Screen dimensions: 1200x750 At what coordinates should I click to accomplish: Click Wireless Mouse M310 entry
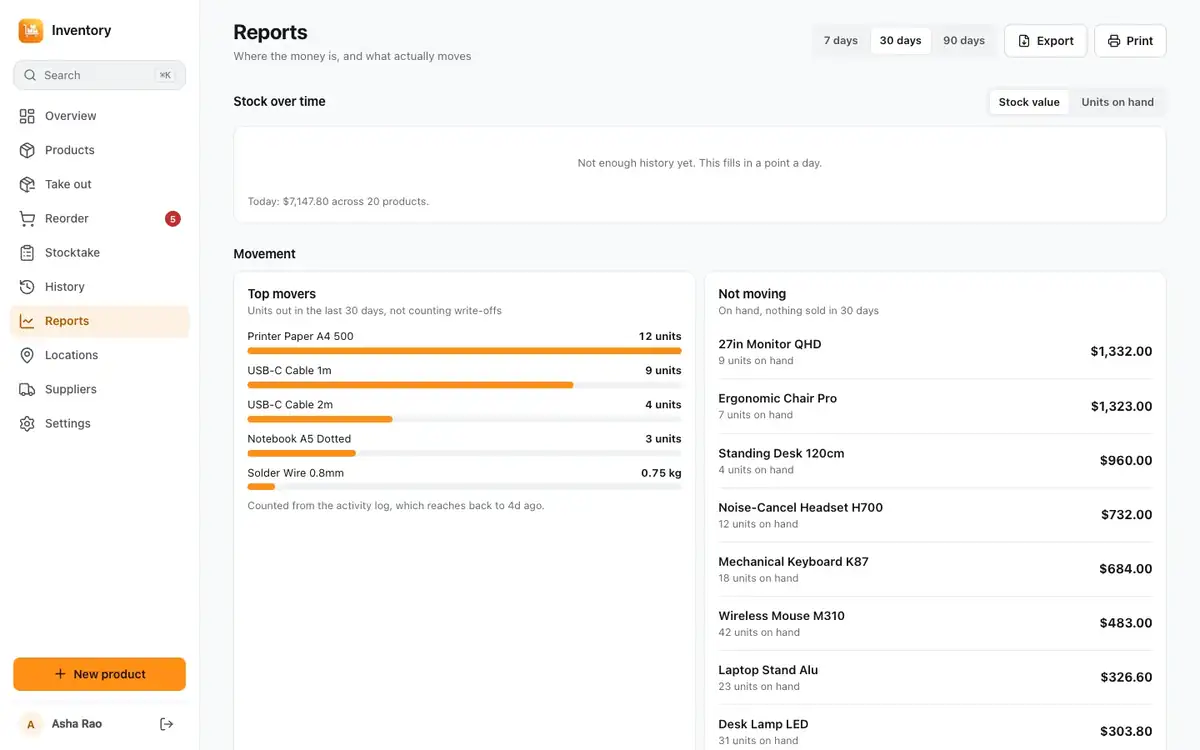coord(935,623)
